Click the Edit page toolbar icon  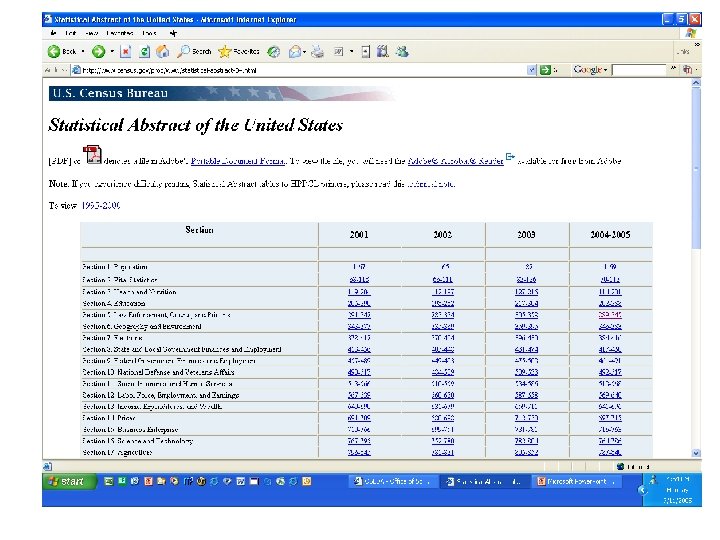pyautogui.click(x=338, y=52)
